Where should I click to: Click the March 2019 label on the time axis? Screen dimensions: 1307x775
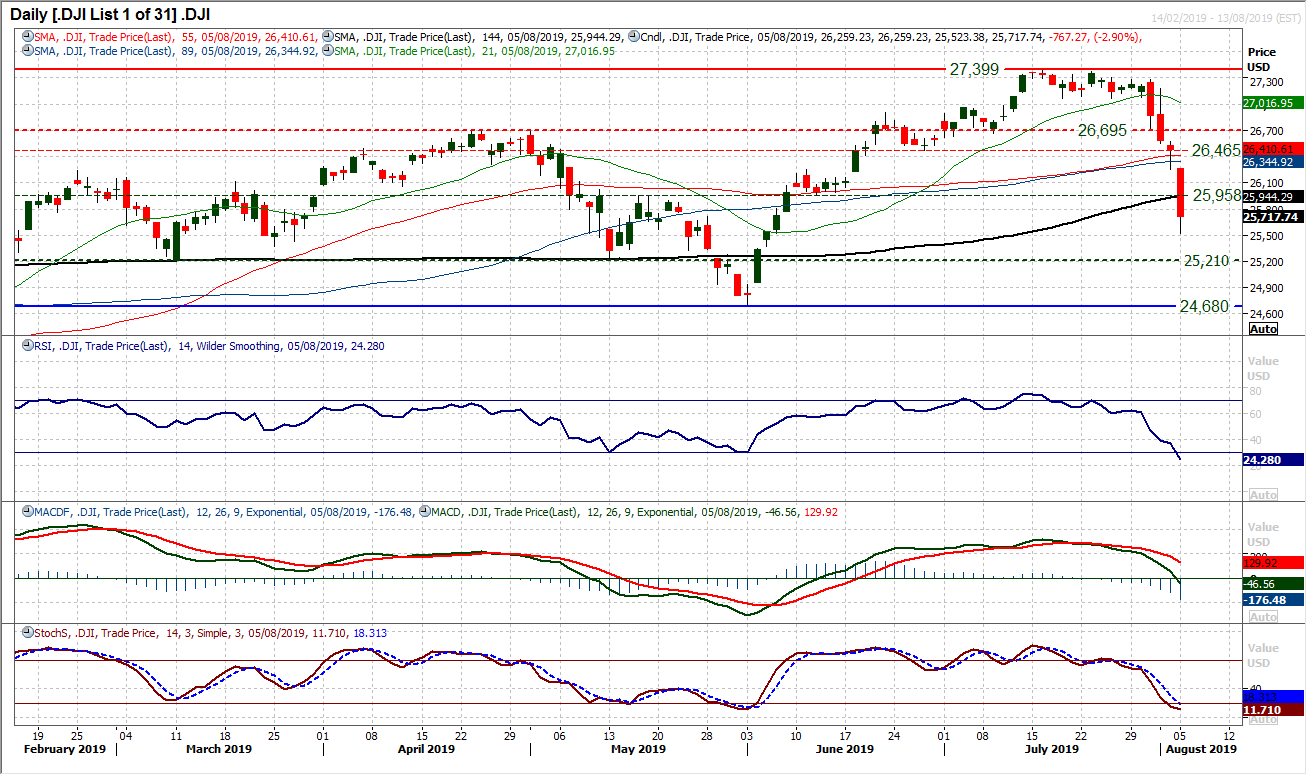[x=221, y=748]
